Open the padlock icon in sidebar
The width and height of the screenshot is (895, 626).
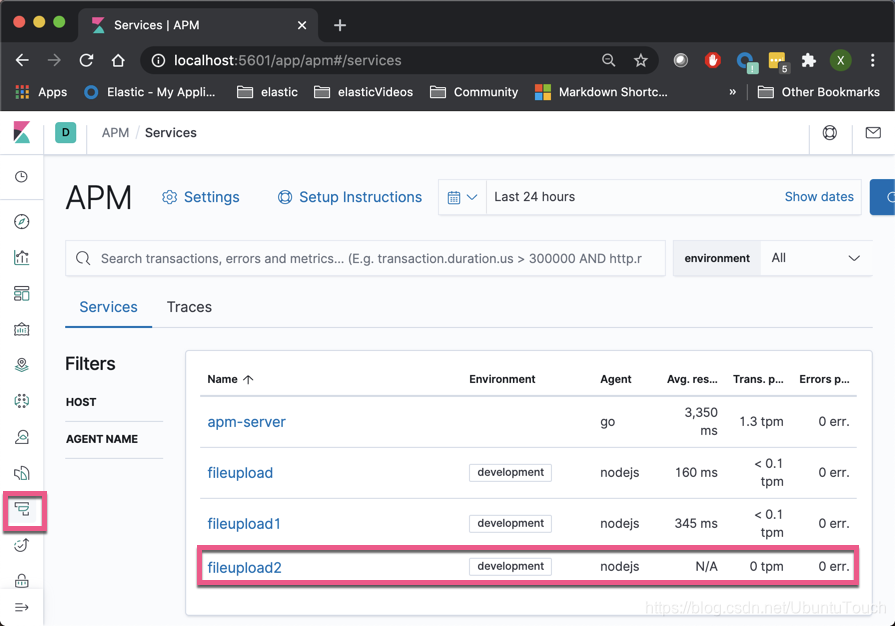click(x=22, y=580)
